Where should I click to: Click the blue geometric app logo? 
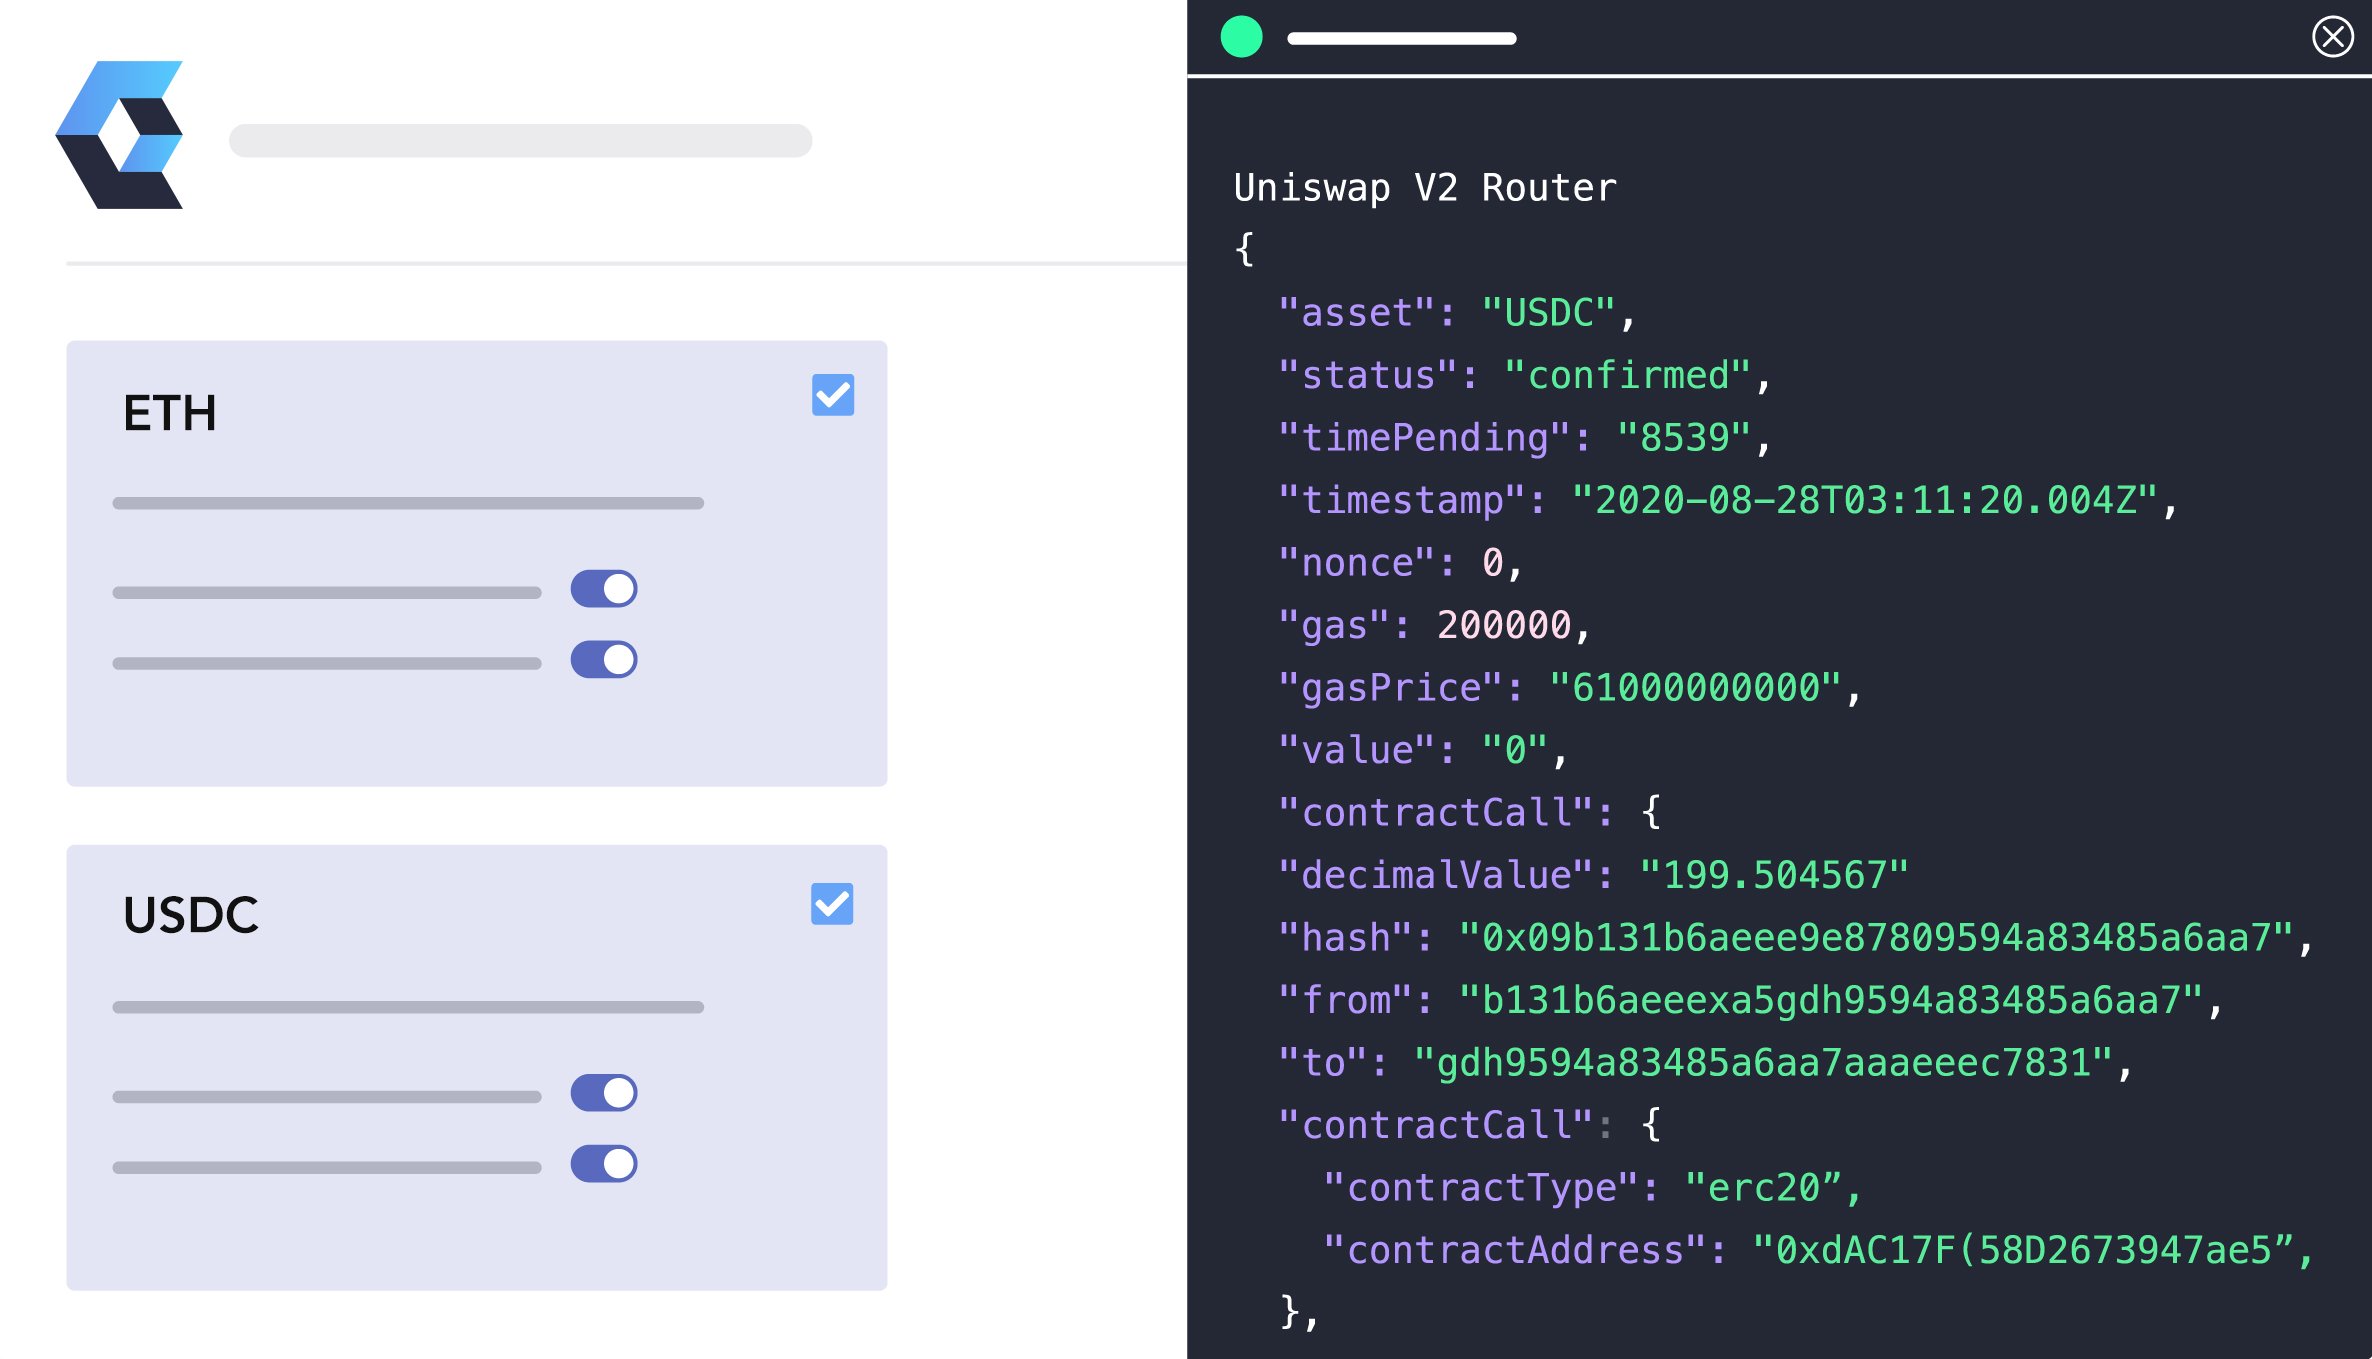(x=122, y=135)
